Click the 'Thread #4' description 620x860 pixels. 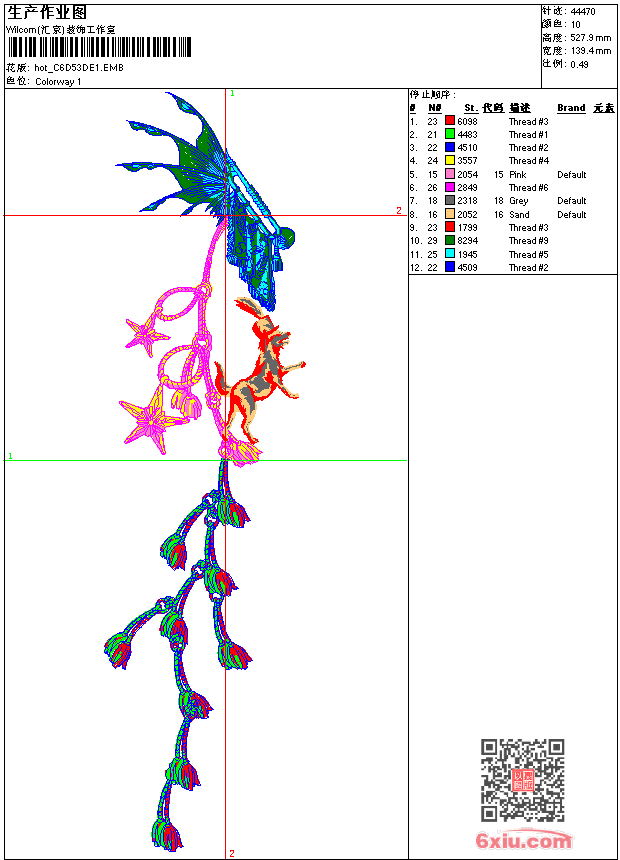coord(528,161)
